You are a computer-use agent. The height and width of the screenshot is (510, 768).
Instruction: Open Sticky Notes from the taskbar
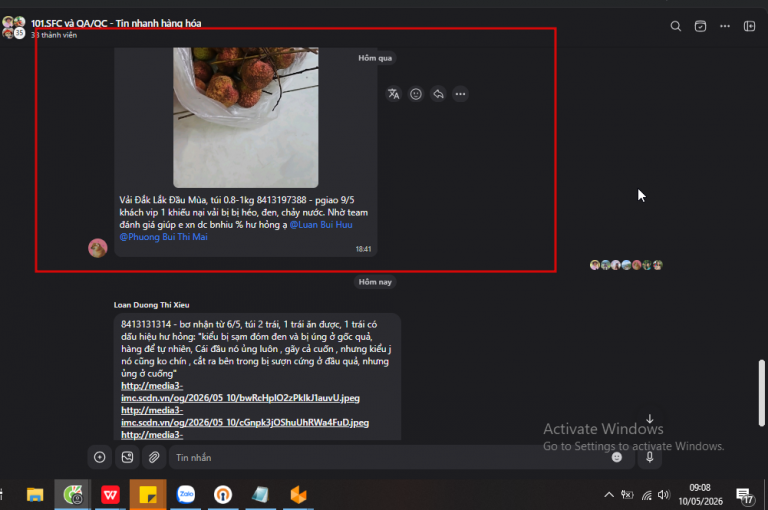(148, 495)
